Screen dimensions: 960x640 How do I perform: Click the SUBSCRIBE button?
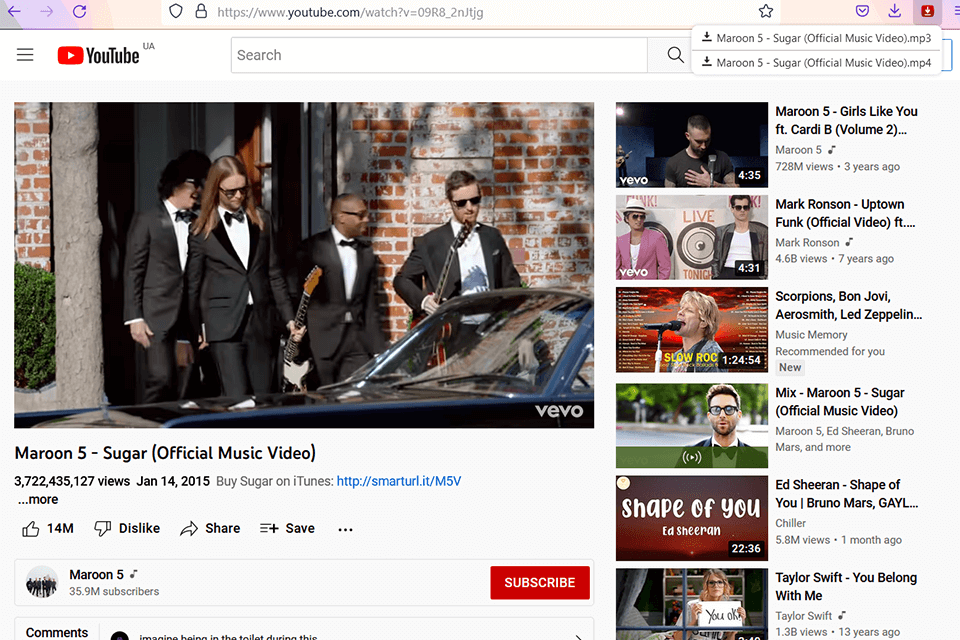pyautogui.click(x=539, y=582)
